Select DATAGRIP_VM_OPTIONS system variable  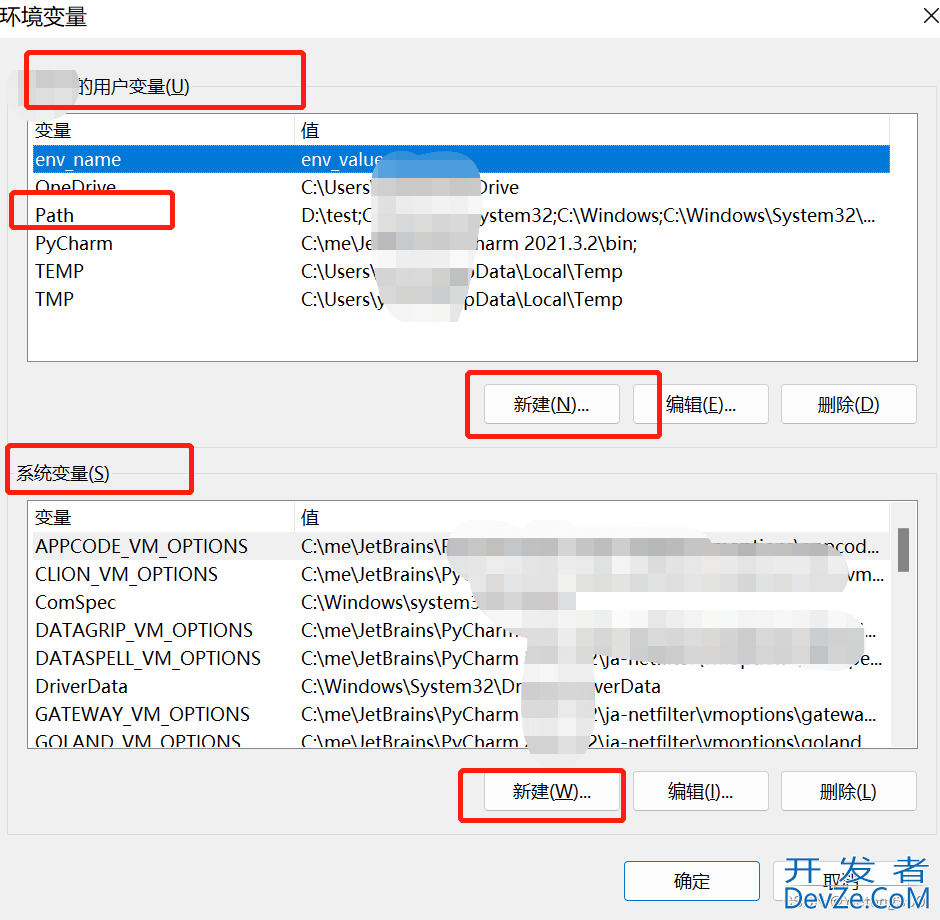tap(461, 630)
